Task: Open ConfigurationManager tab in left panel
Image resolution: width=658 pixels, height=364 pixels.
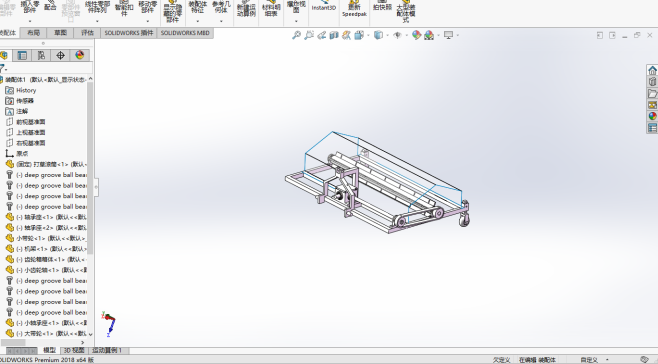Action: [x=41, y=55]
